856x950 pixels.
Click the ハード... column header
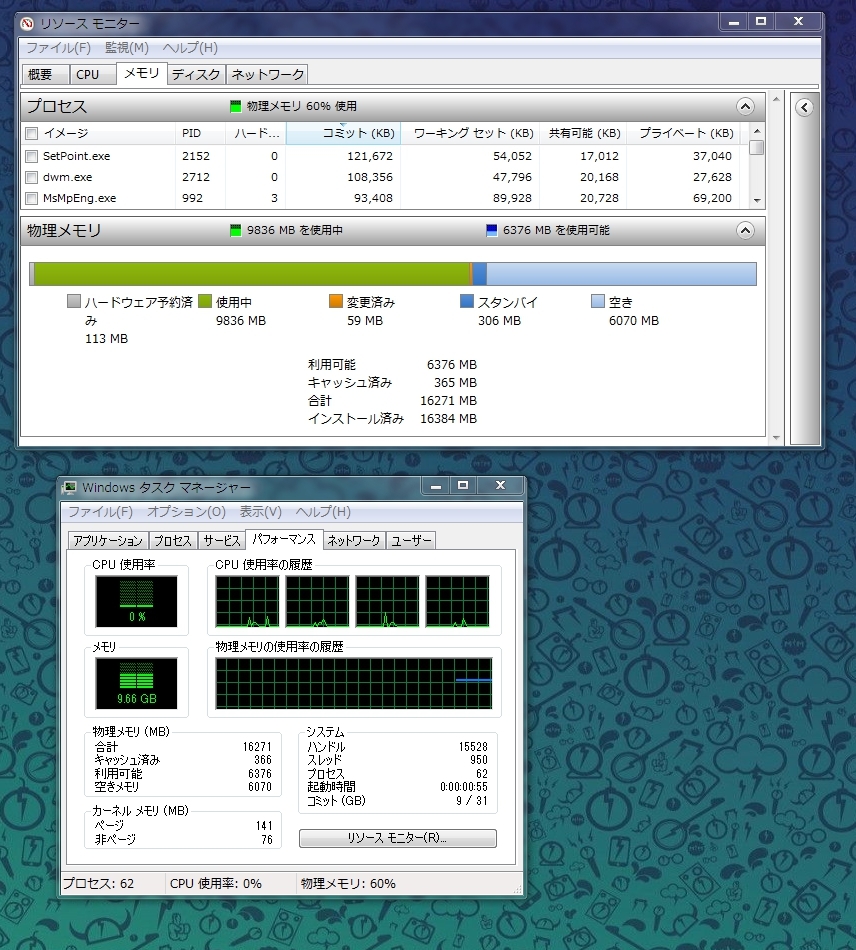point(256,133)
